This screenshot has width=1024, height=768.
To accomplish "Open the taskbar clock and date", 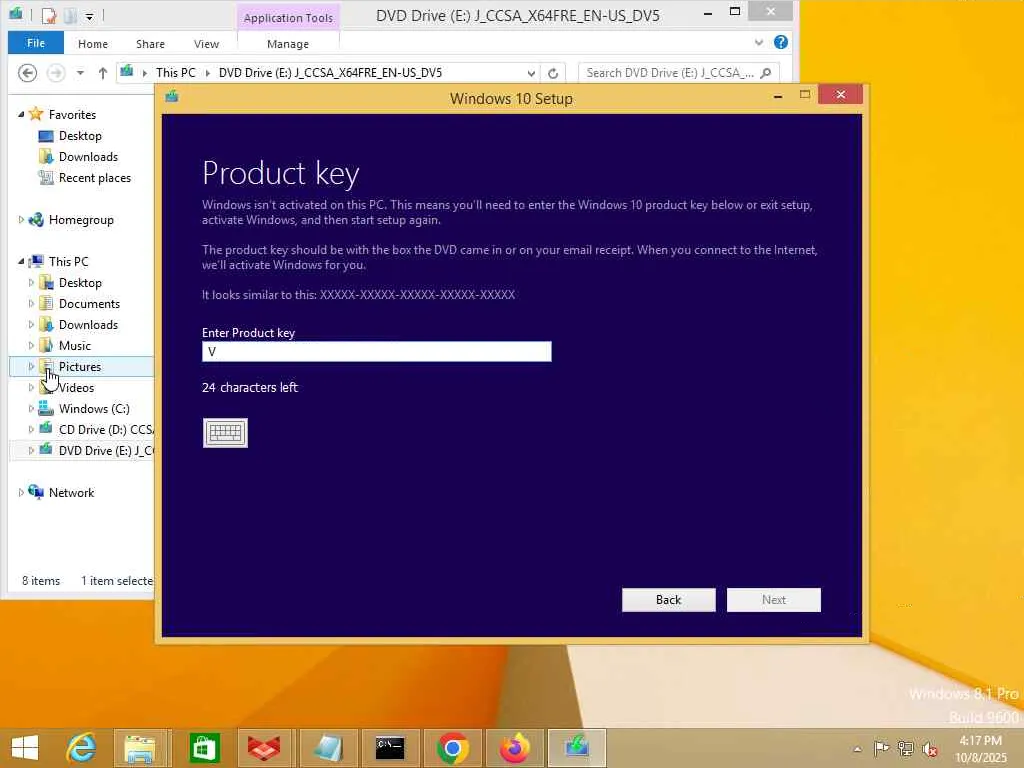I will (x=982, y=749).
